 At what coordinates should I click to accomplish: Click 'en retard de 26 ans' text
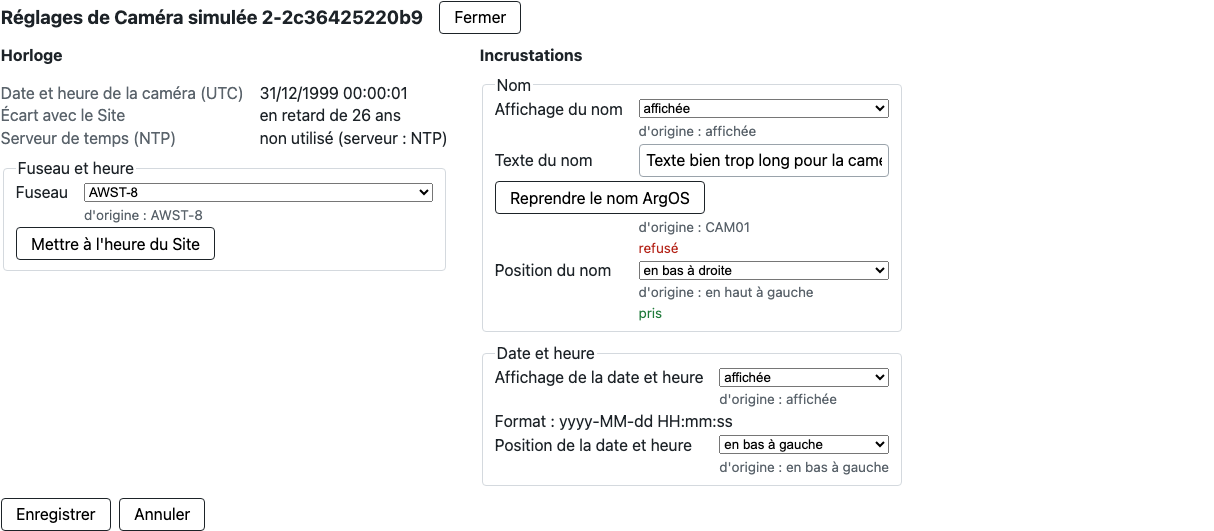330,115
